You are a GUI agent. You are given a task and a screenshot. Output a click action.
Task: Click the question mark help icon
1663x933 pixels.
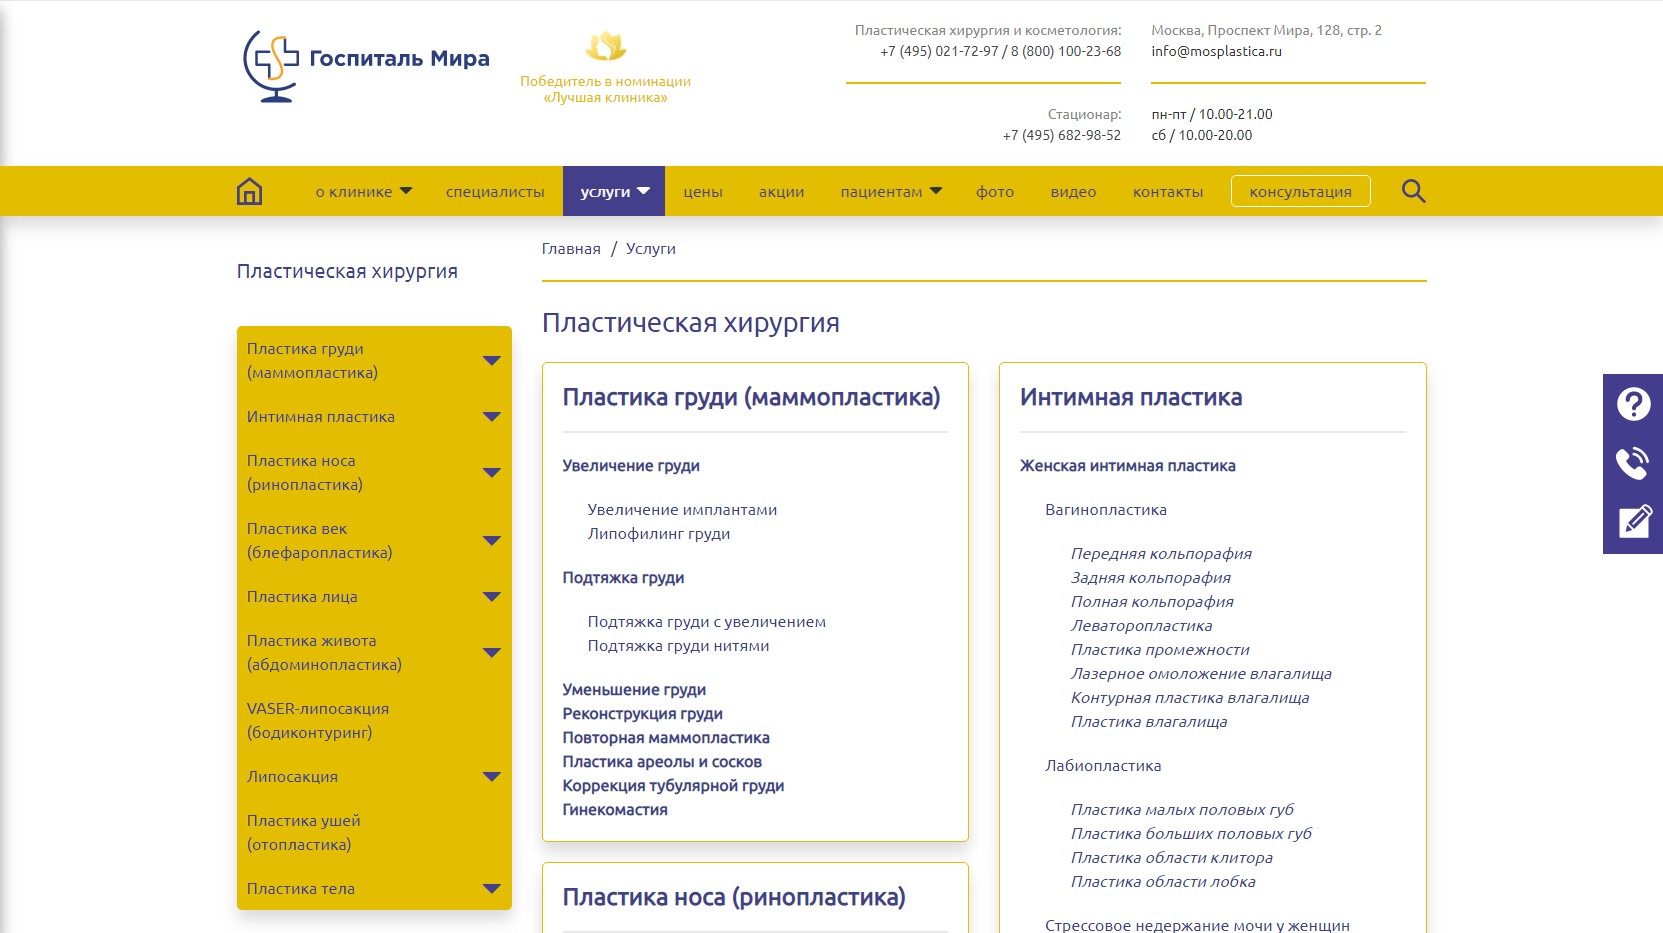1633,404
